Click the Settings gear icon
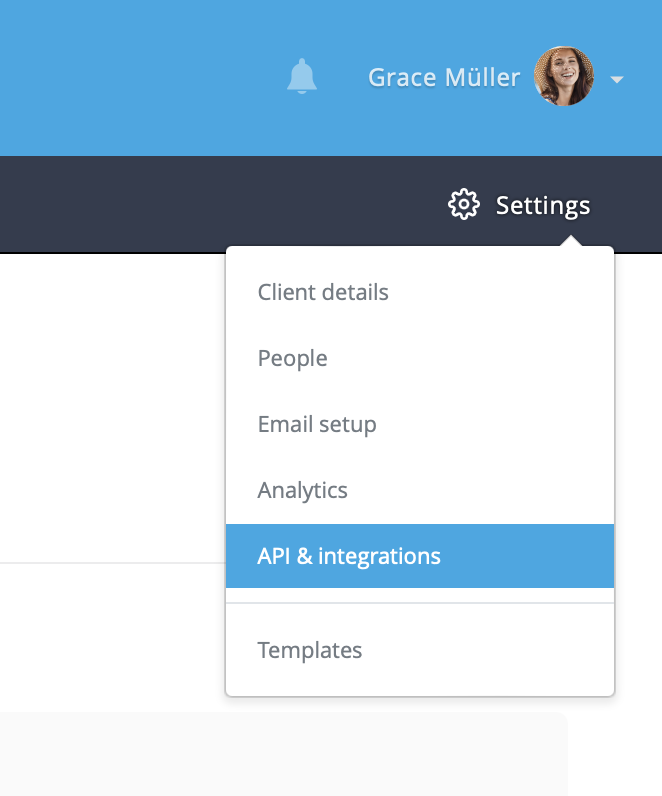The width and height of the screenshot is (662, 796). click(464, 205)
